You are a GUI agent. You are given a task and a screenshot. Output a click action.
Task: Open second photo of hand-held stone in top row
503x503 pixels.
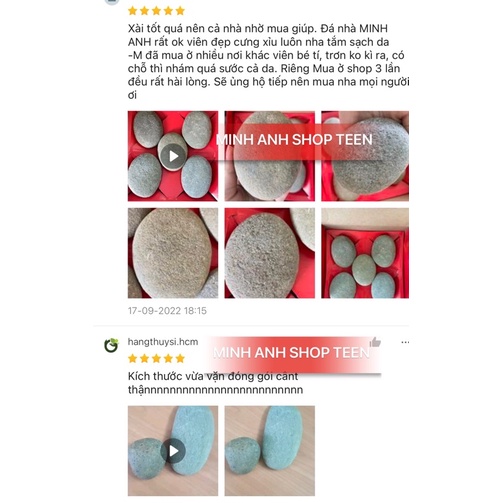[270, 156]
